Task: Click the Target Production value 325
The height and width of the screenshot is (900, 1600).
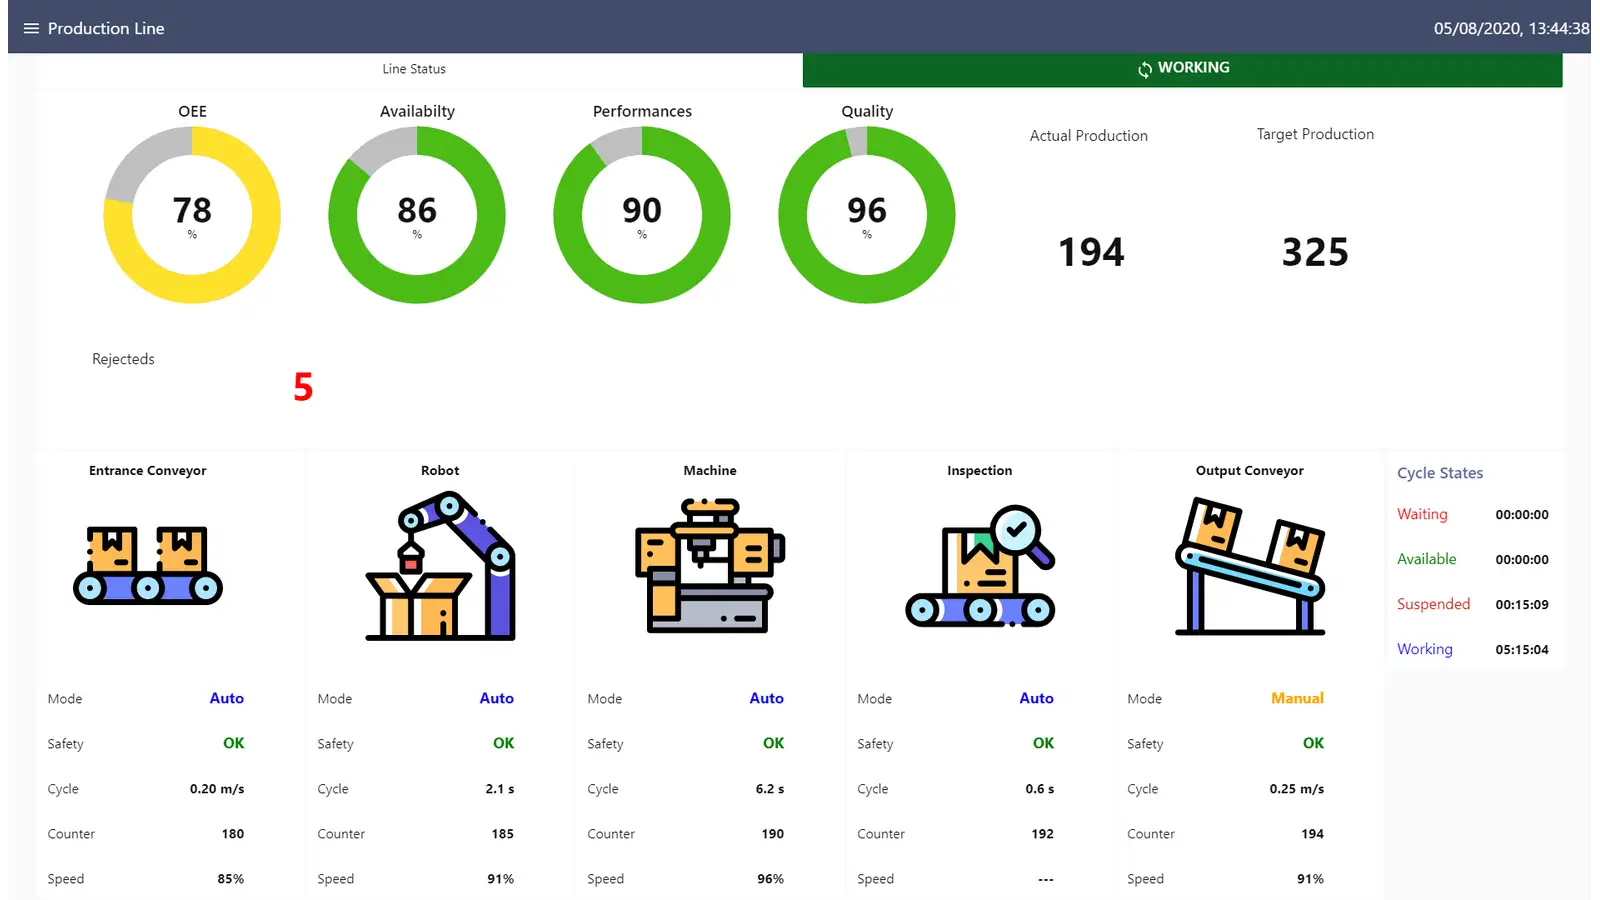Action: tap(1315, 252)
